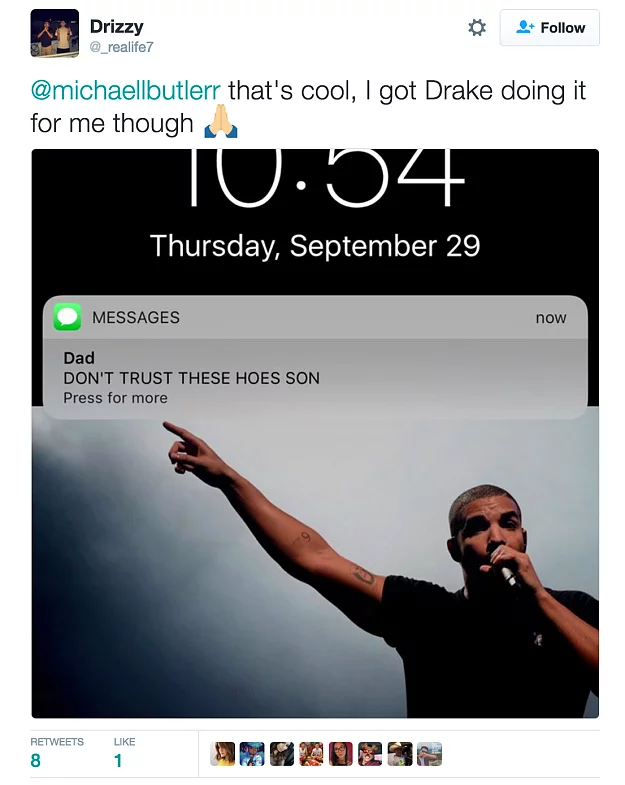Open the fifth retweeter avatar with glasses

click(x=341, y=754)
